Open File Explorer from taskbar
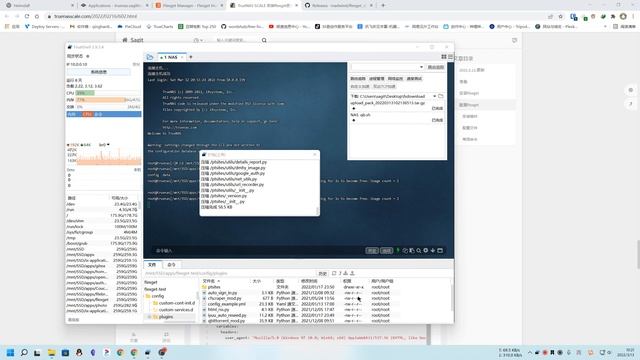This screenshot has width=640, height=360. pos(51,352)
